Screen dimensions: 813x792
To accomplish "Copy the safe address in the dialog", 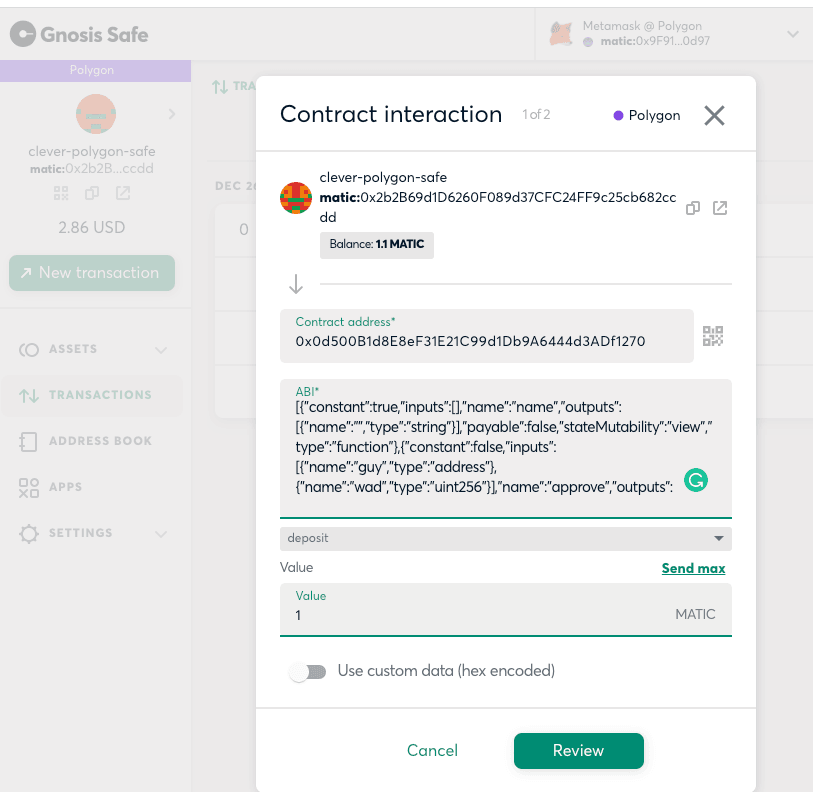I will click(693, 208).
